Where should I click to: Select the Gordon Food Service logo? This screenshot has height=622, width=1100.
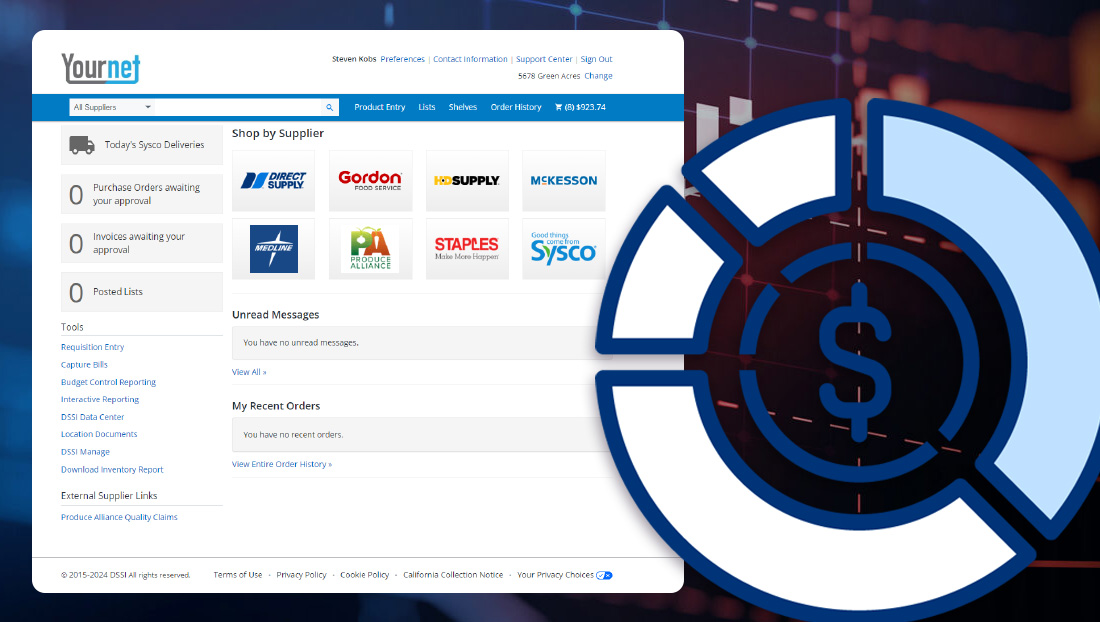[x=370, y=180]
